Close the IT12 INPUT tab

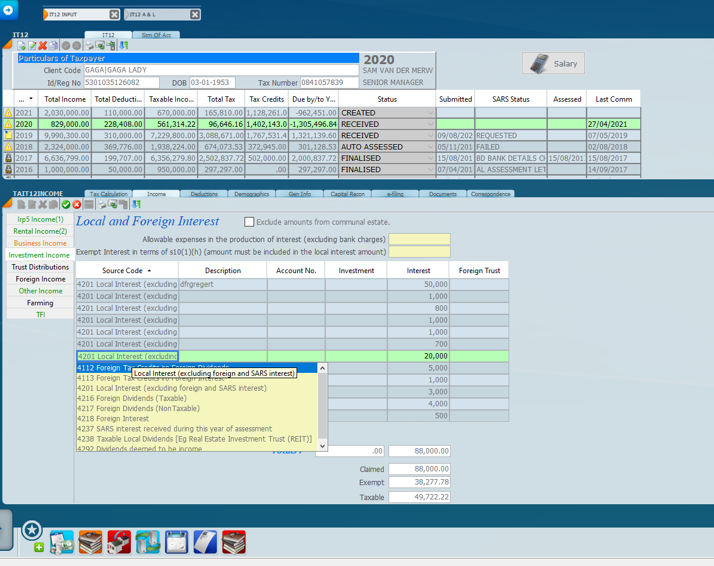click(x=113, y=15)
